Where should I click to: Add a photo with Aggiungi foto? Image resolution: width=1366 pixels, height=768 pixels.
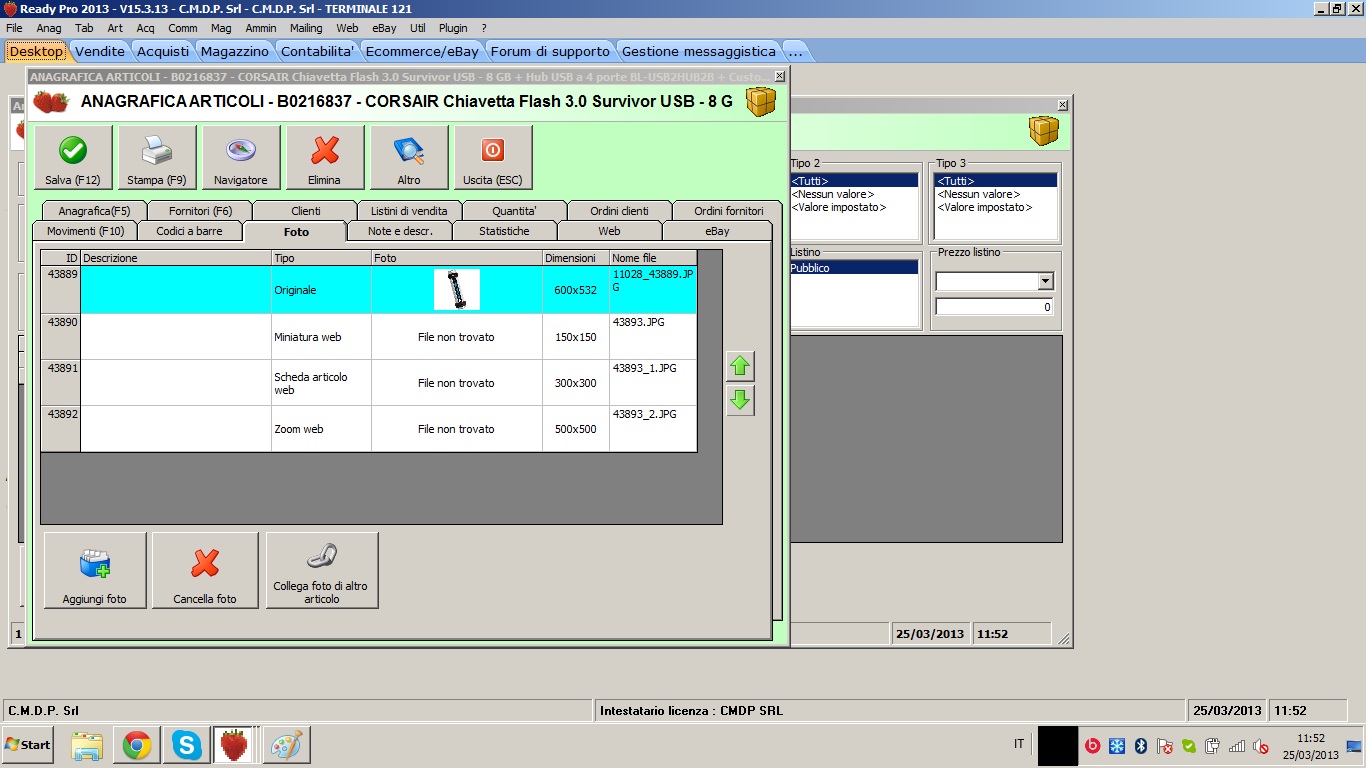point(95,570)
